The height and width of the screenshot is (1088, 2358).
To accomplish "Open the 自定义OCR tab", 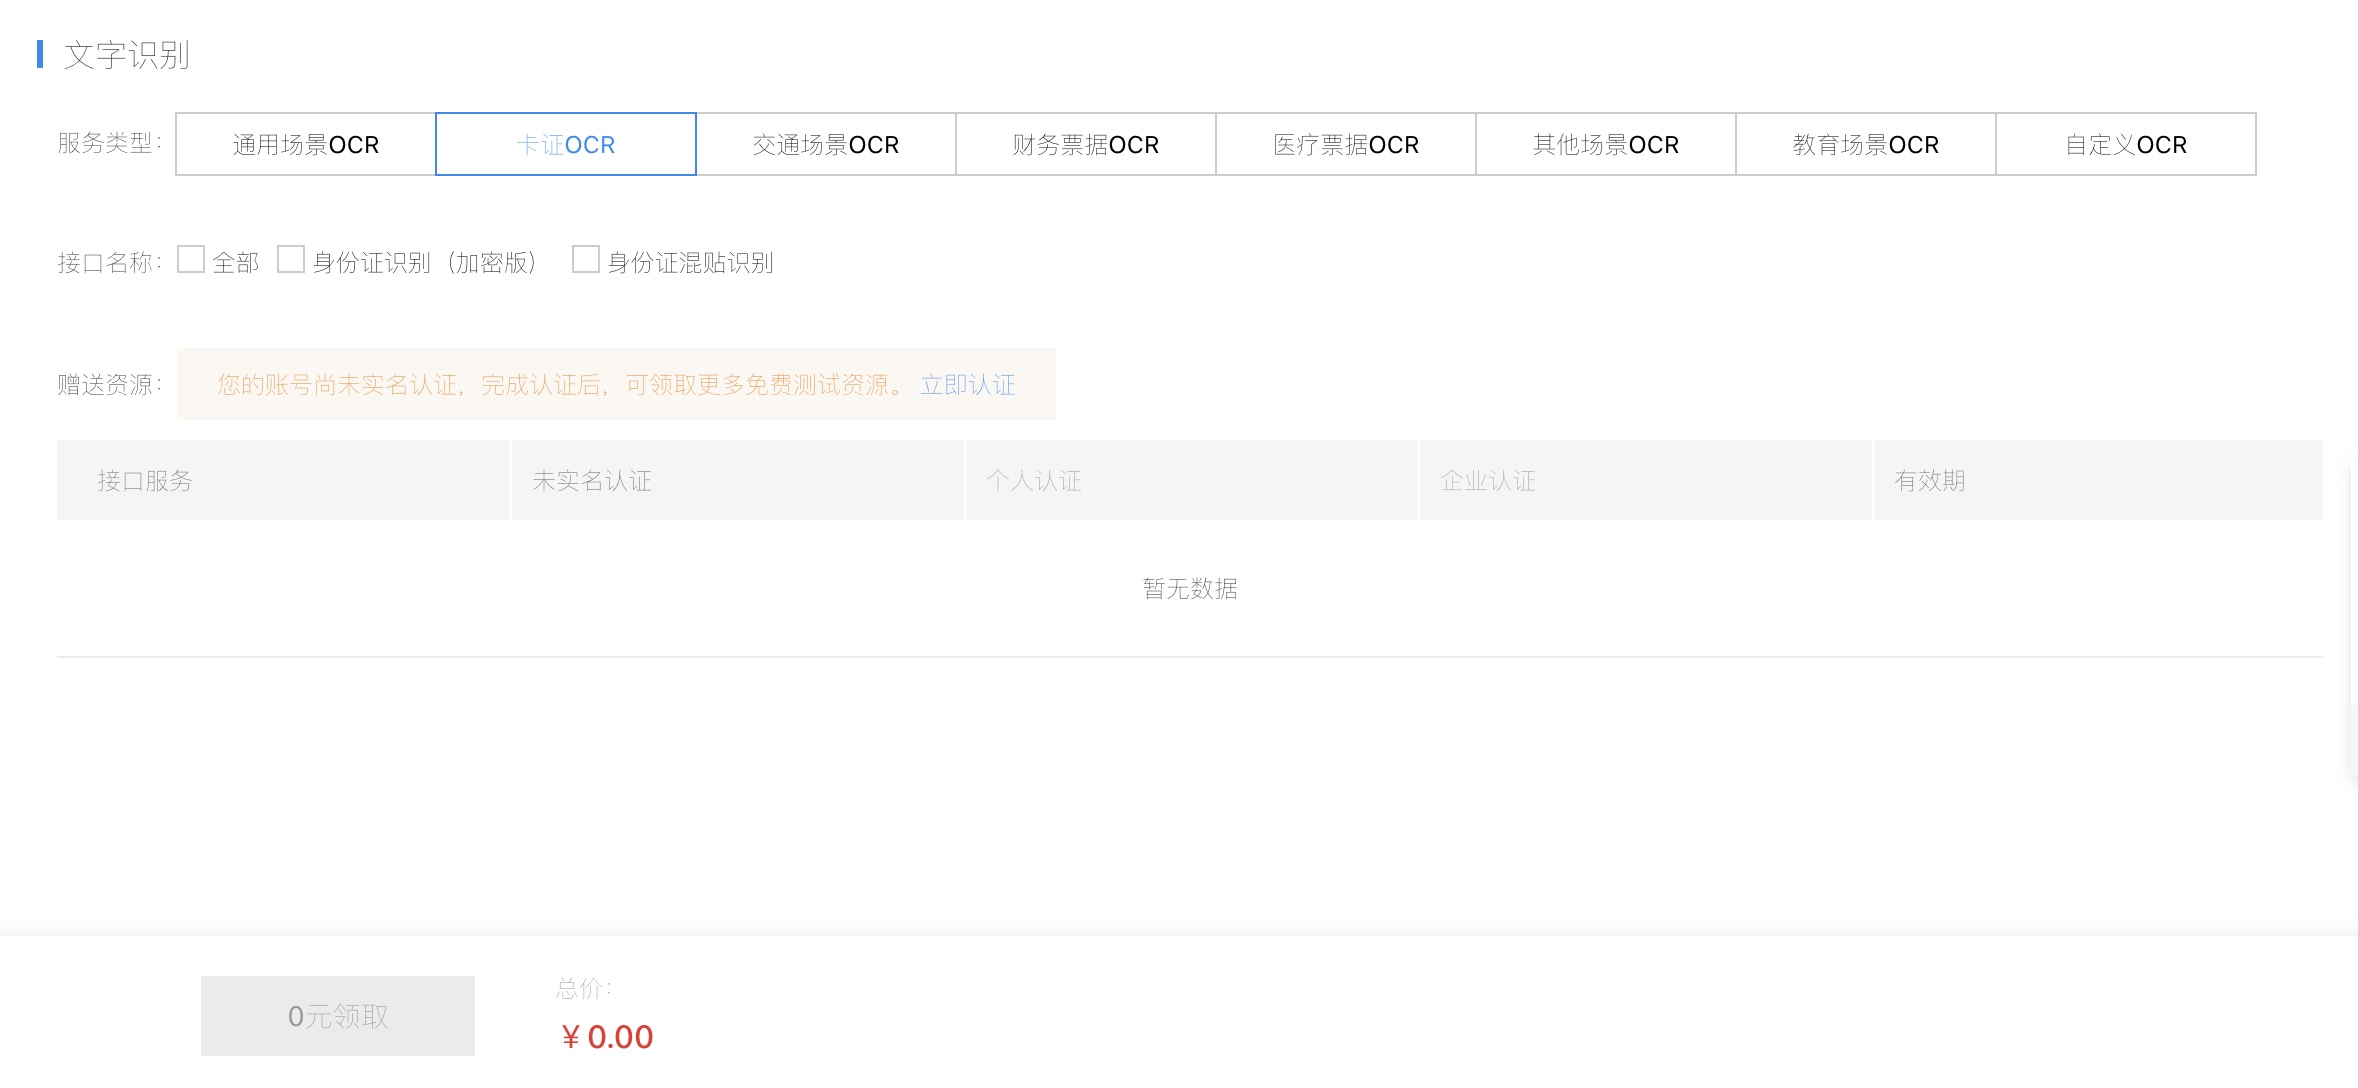I will (x=2126, y=145).
